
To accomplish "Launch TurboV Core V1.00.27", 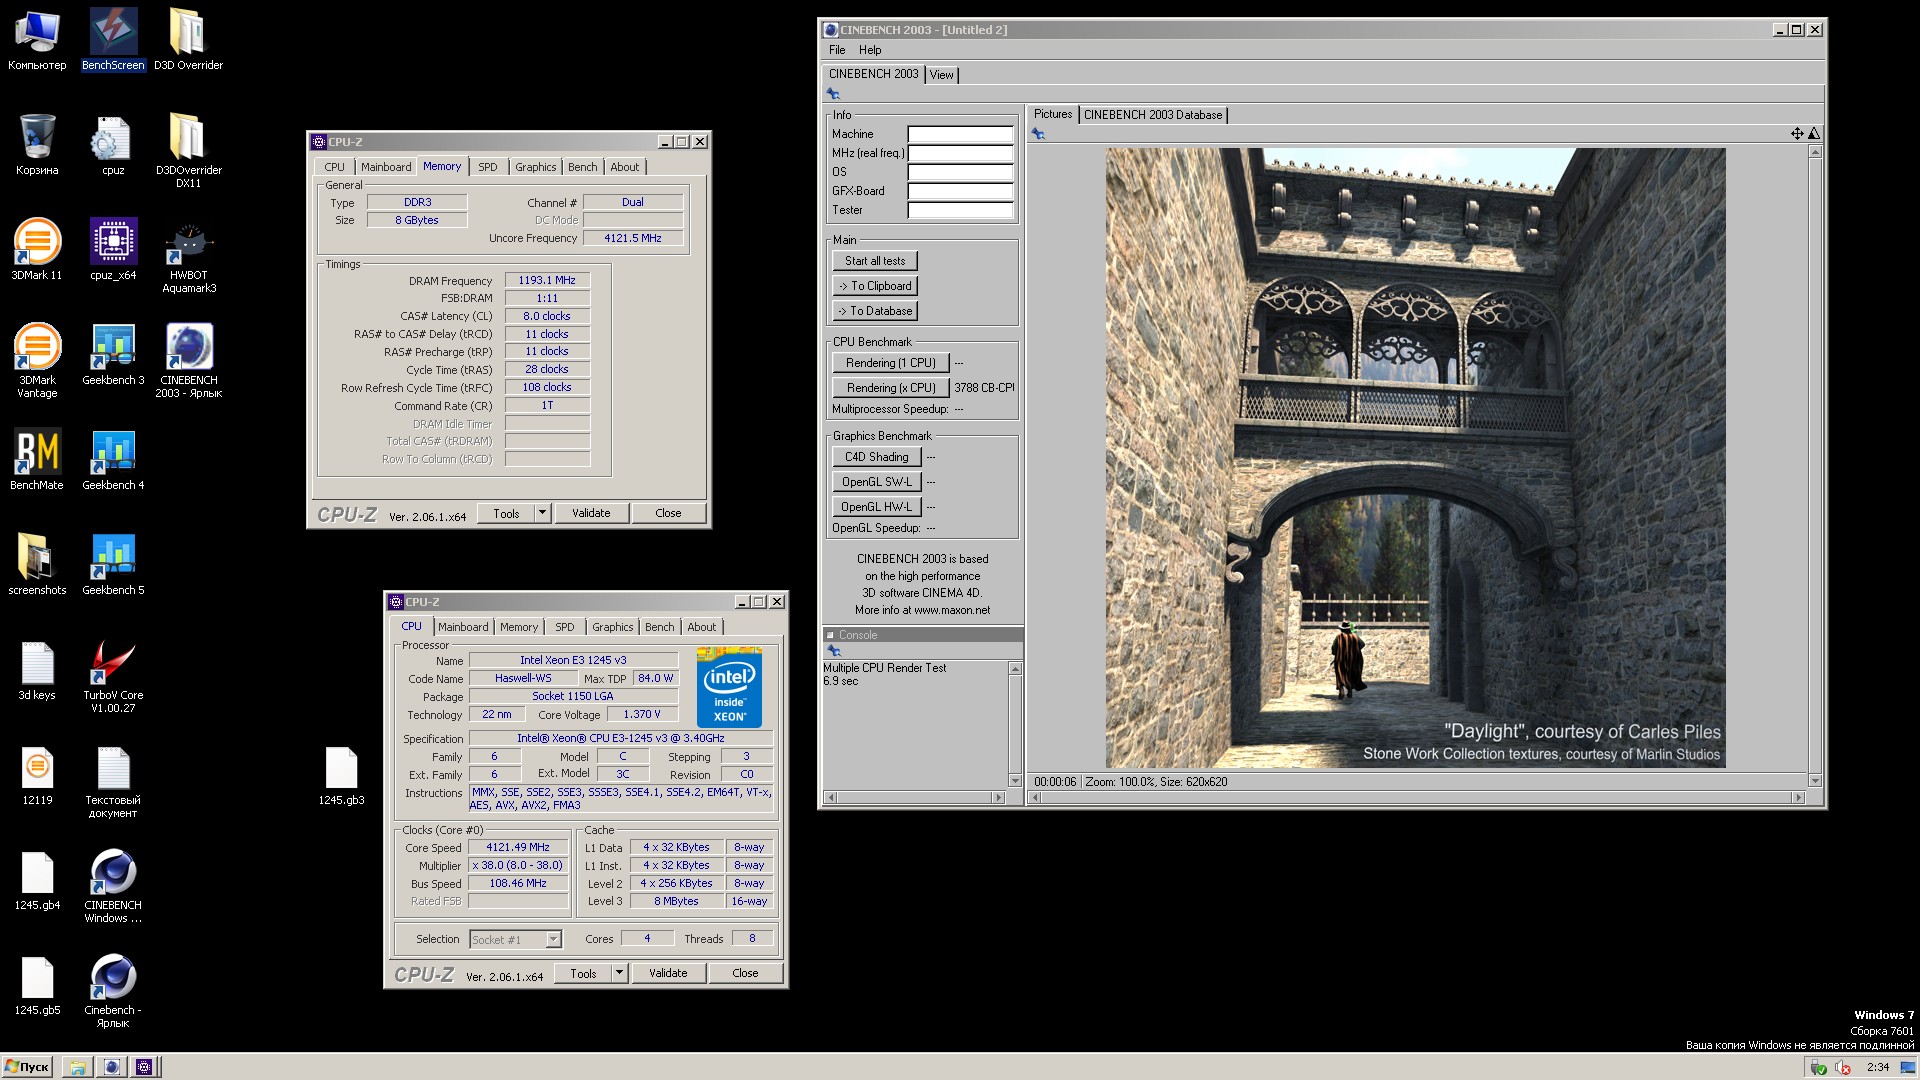I will coord(113,676).
